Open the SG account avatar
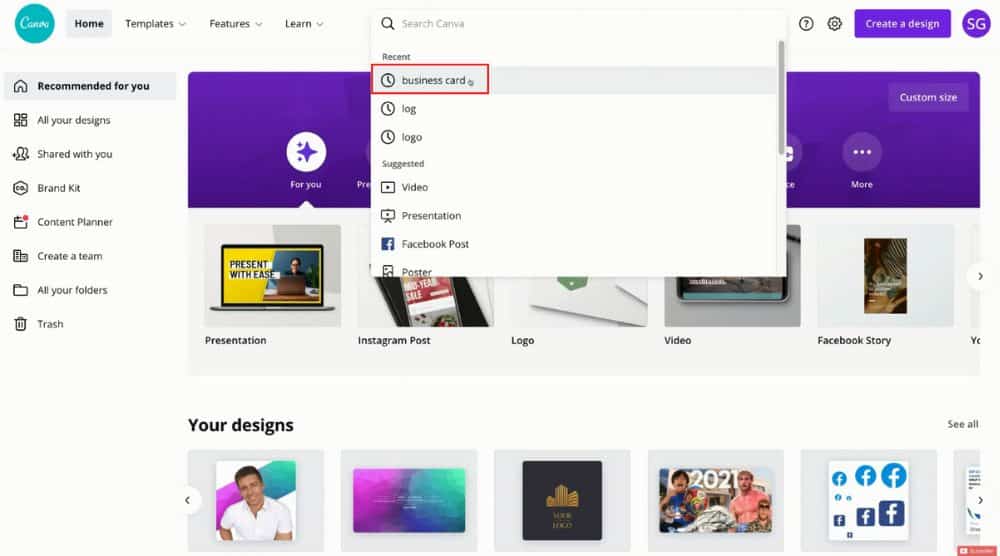 [976, 24]
